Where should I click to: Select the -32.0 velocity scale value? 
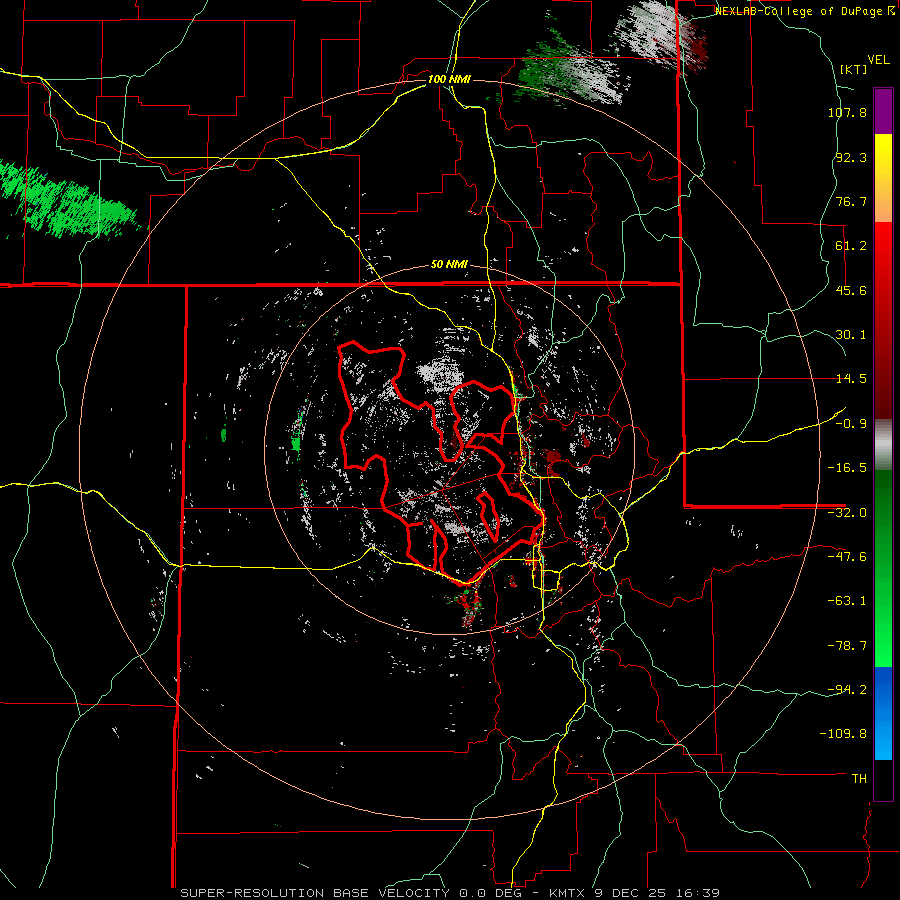coord(847,513)
